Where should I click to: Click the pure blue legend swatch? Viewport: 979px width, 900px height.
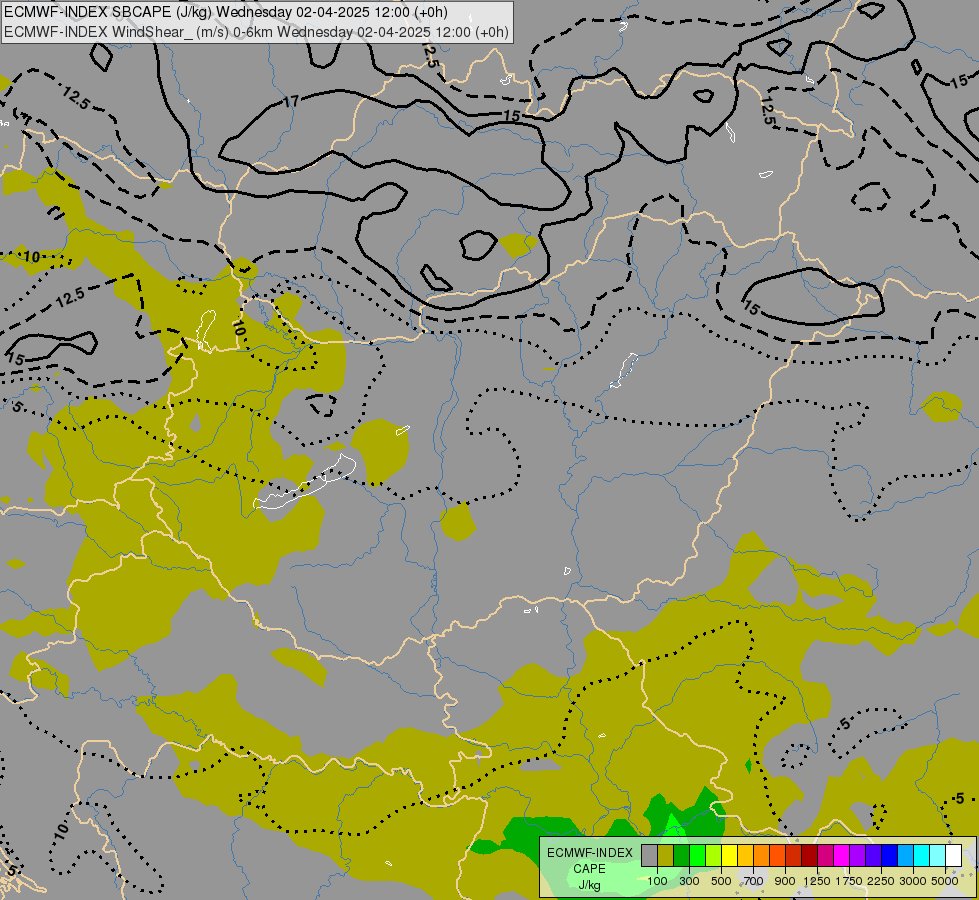(890, 856)
